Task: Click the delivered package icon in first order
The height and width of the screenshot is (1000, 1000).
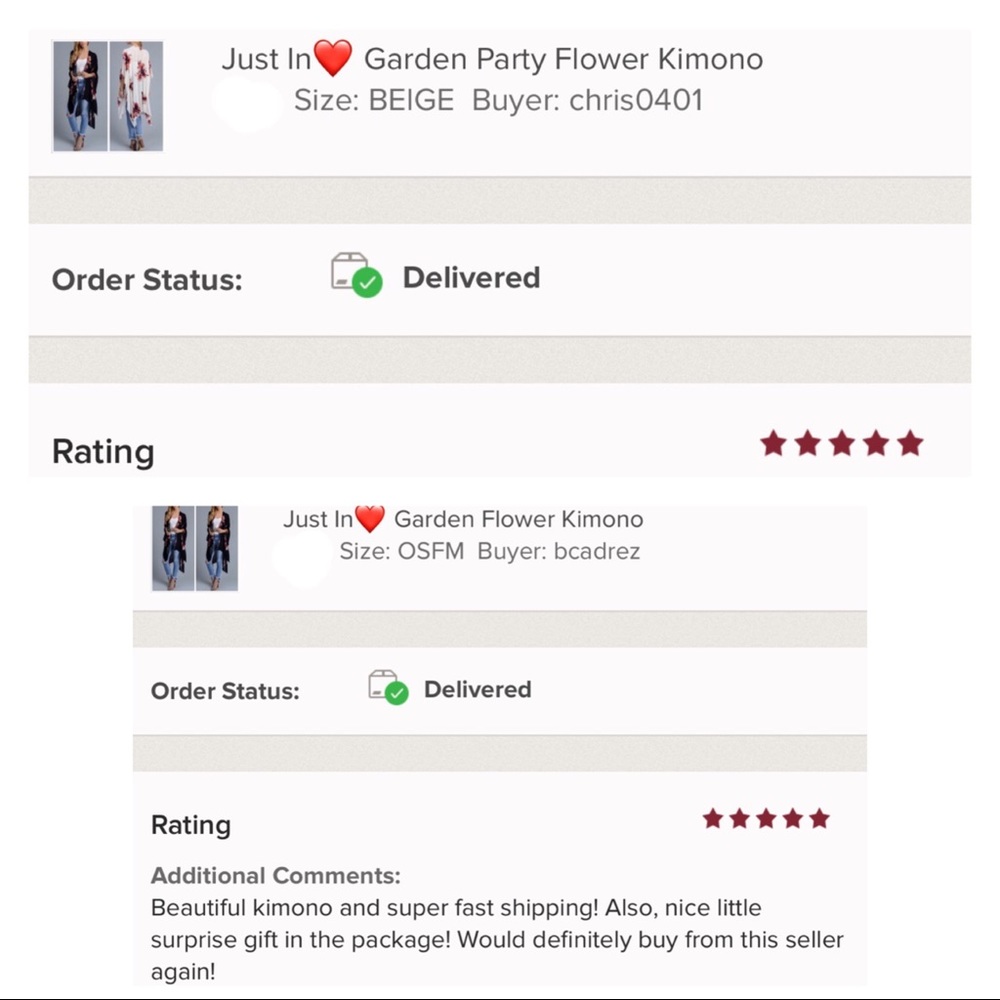Action: (x=357, y=275)
